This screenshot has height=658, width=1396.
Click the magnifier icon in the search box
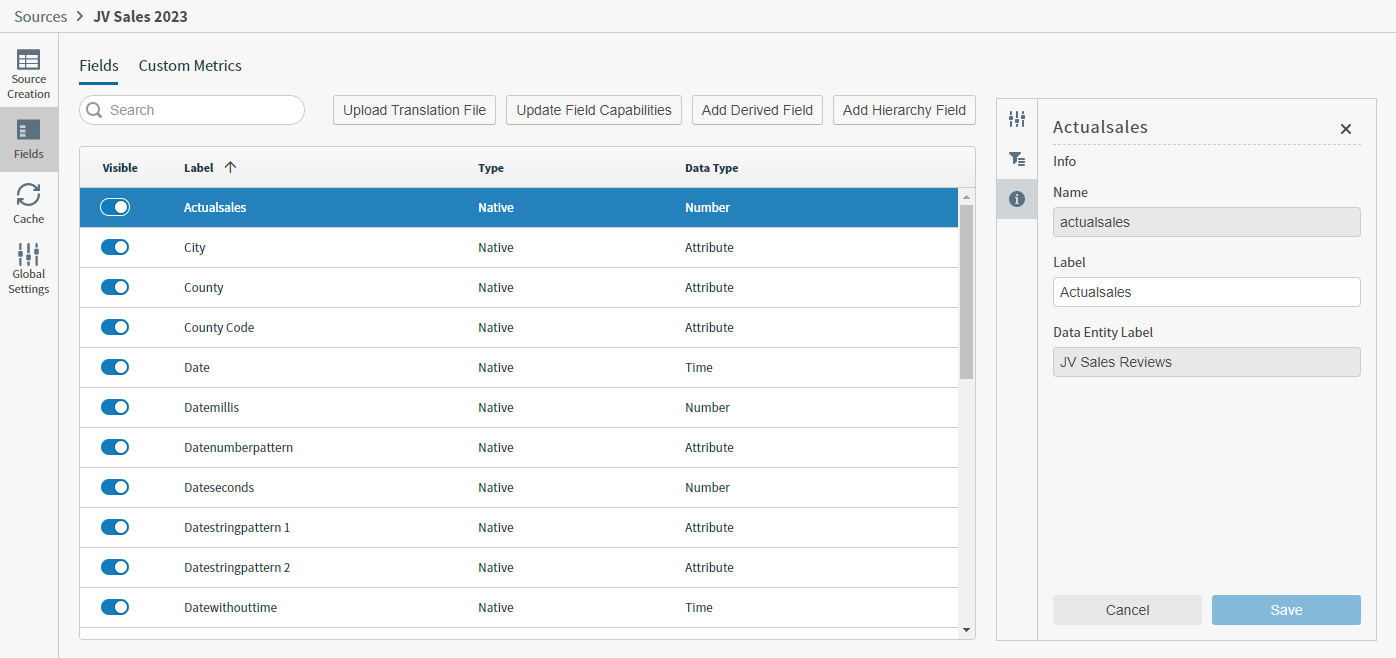click(x=95, y=110)
